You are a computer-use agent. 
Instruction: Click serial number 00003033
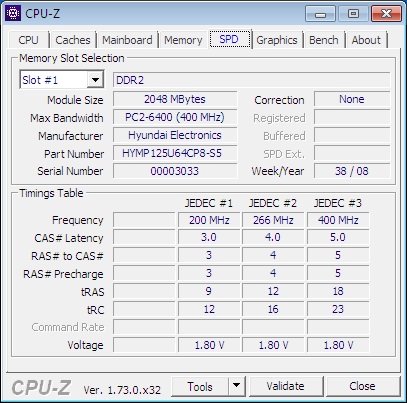(x=175, y=171)
